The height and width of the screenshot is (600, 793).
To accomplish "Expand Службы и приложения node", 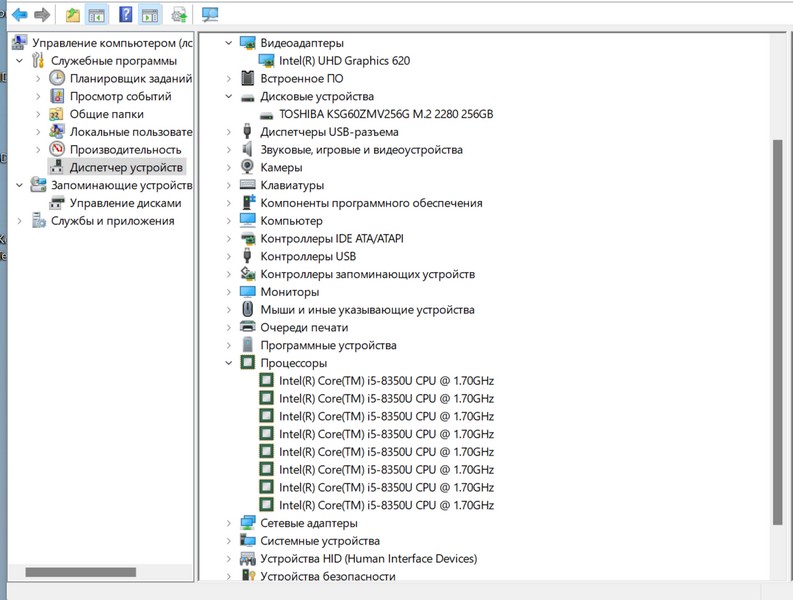I will point(19,221).
